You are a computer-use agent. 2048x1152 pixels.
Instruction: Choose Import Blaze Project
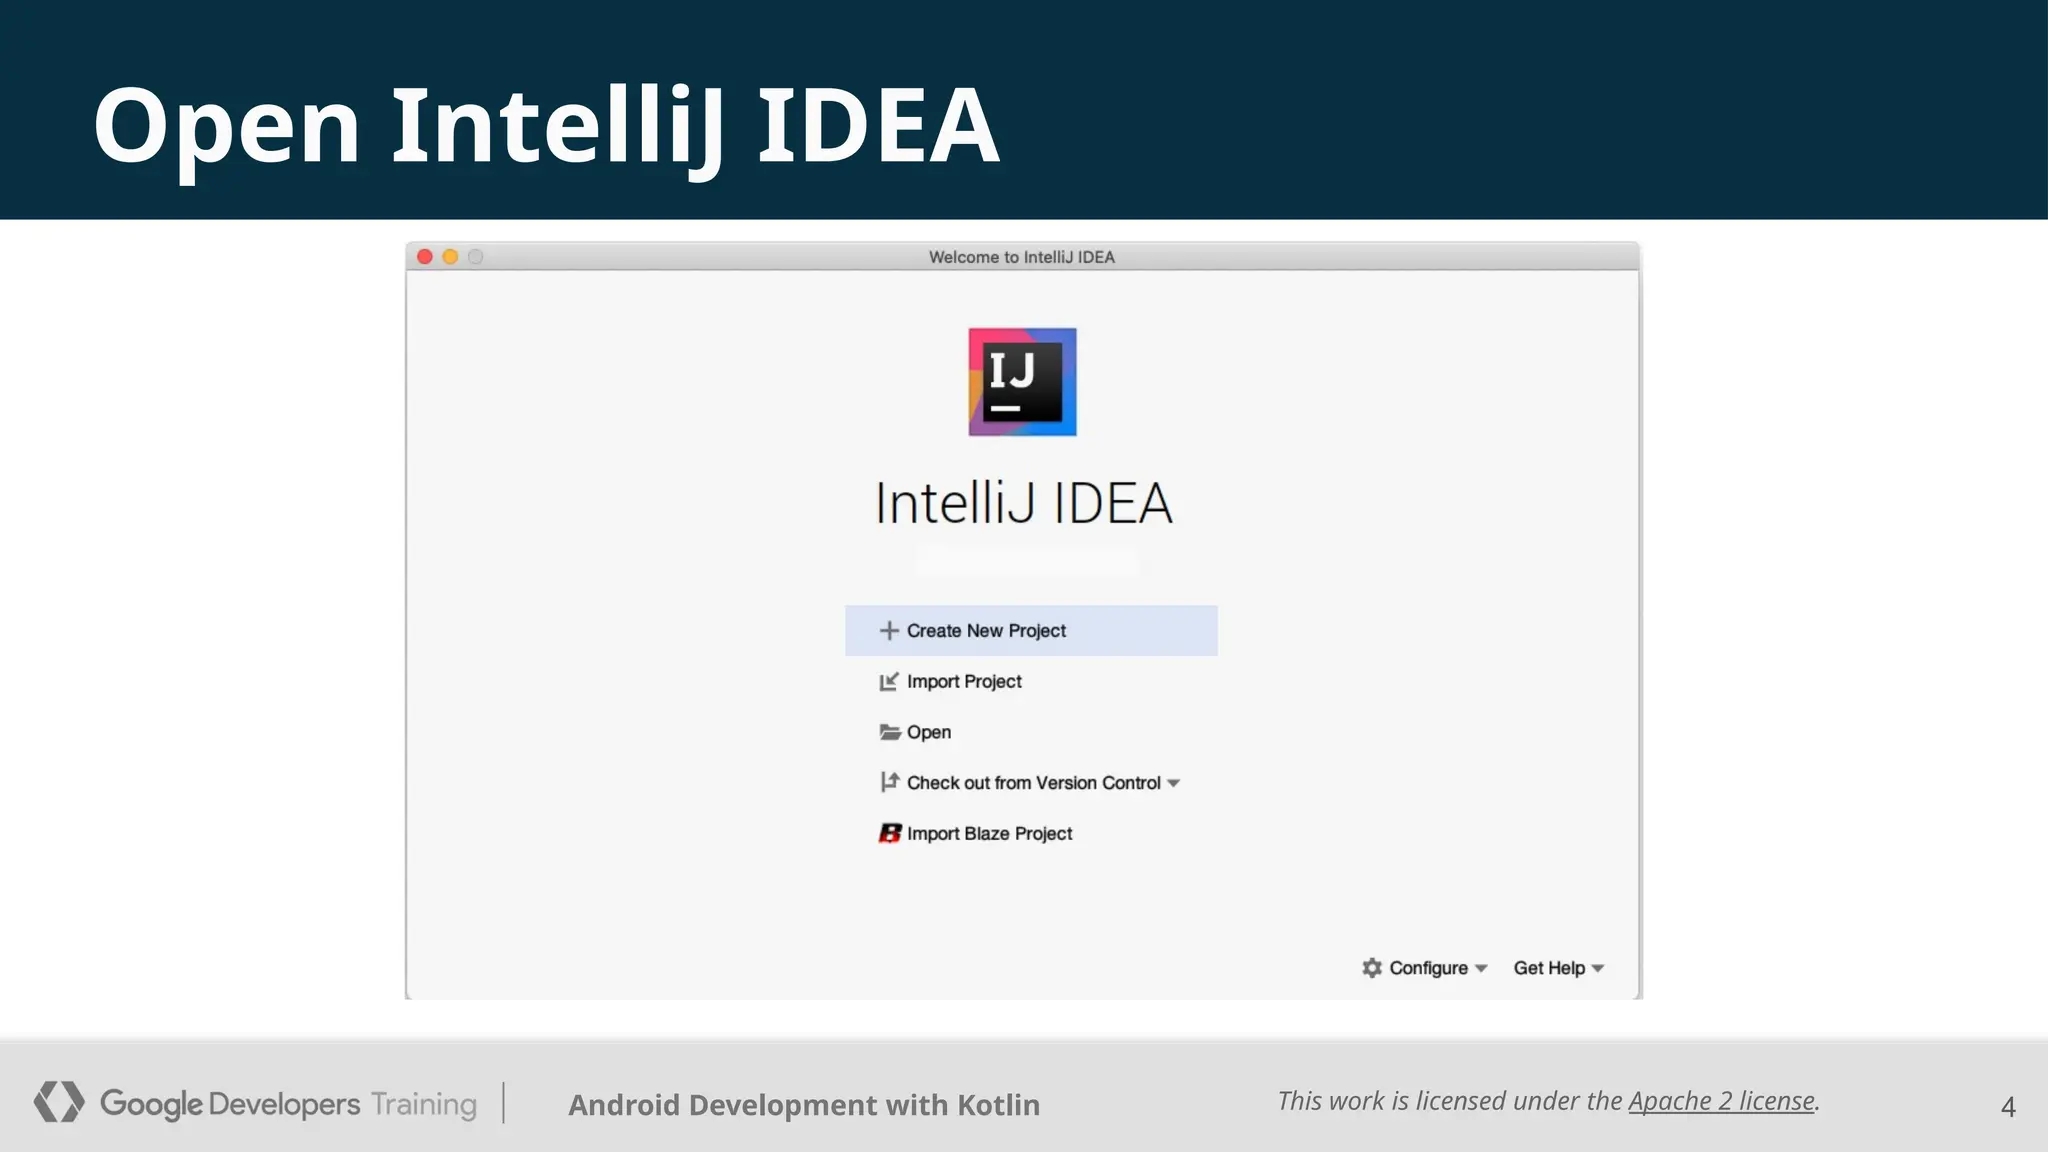pyautogui.click(x=989, y=833)
